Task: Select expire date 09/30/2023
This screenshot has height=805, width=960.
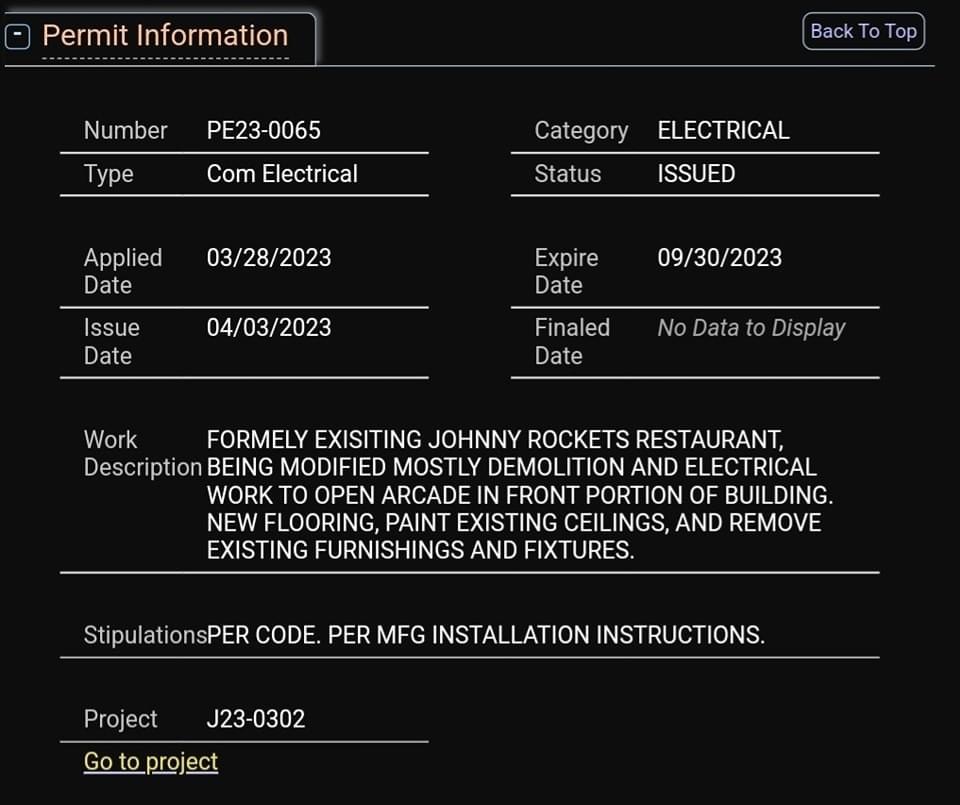Action: (x=719, y=258)
